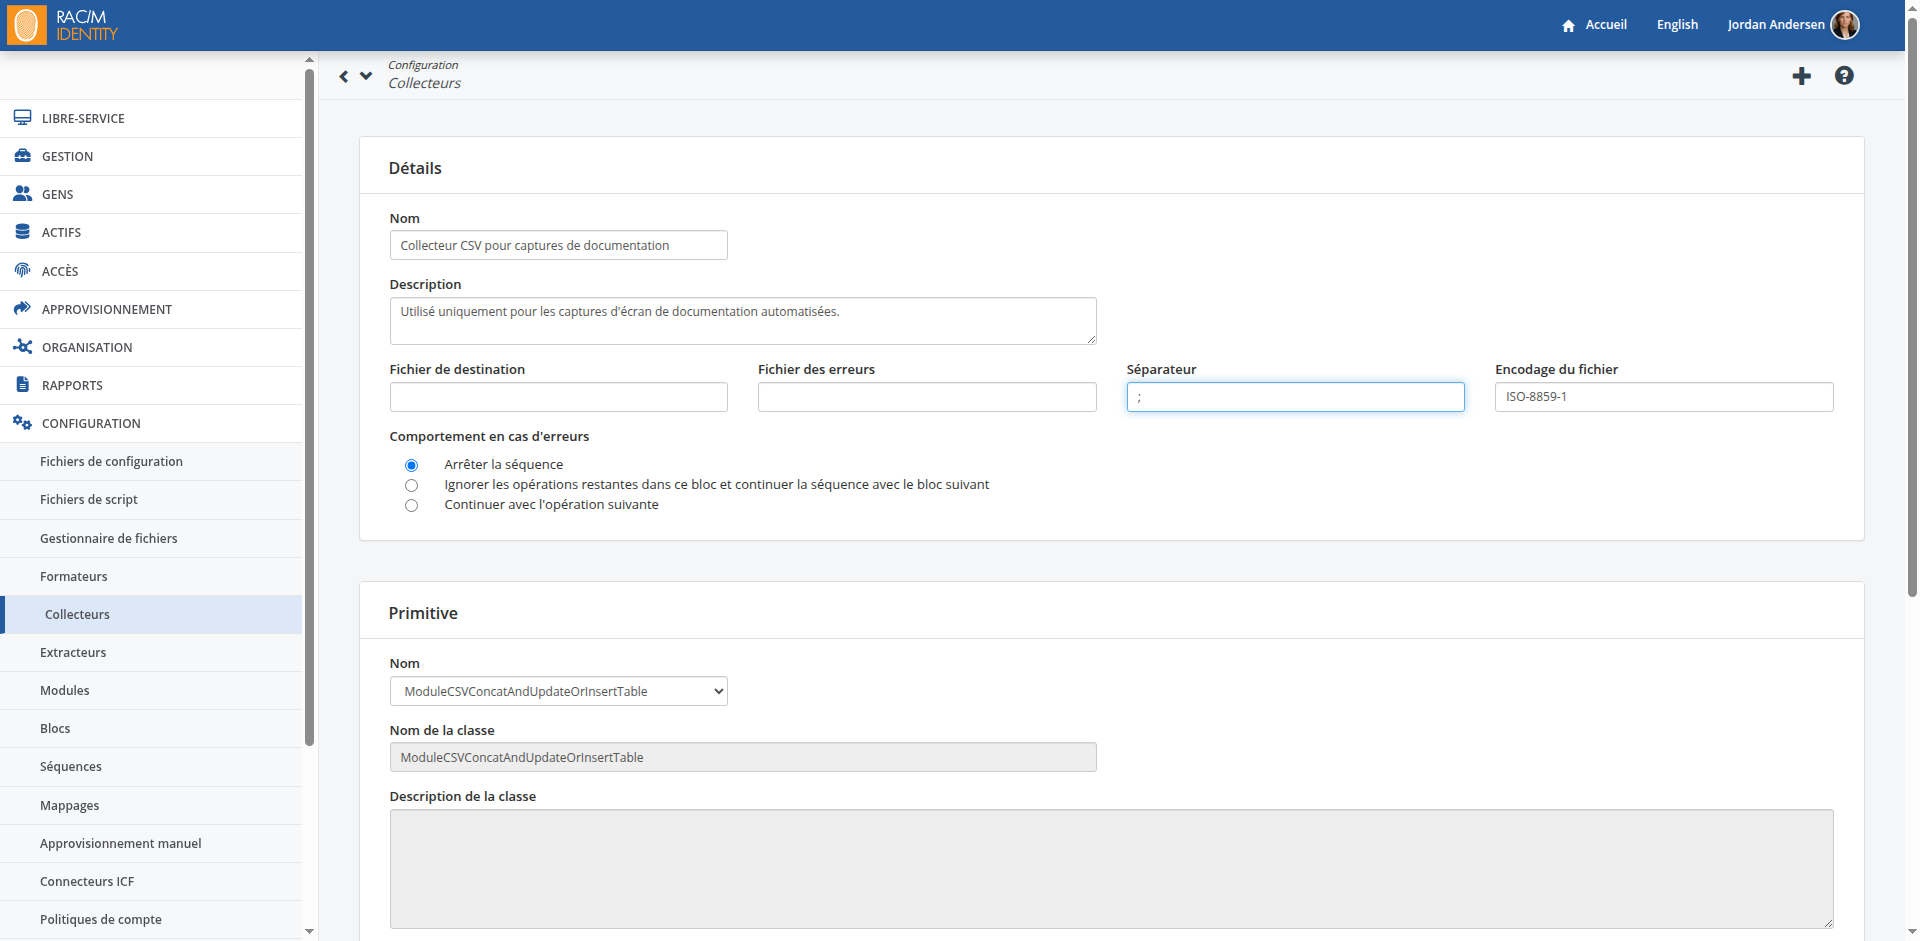
Task: Select Continuer avec l'opération suivante radio
Action: point(411,505)
